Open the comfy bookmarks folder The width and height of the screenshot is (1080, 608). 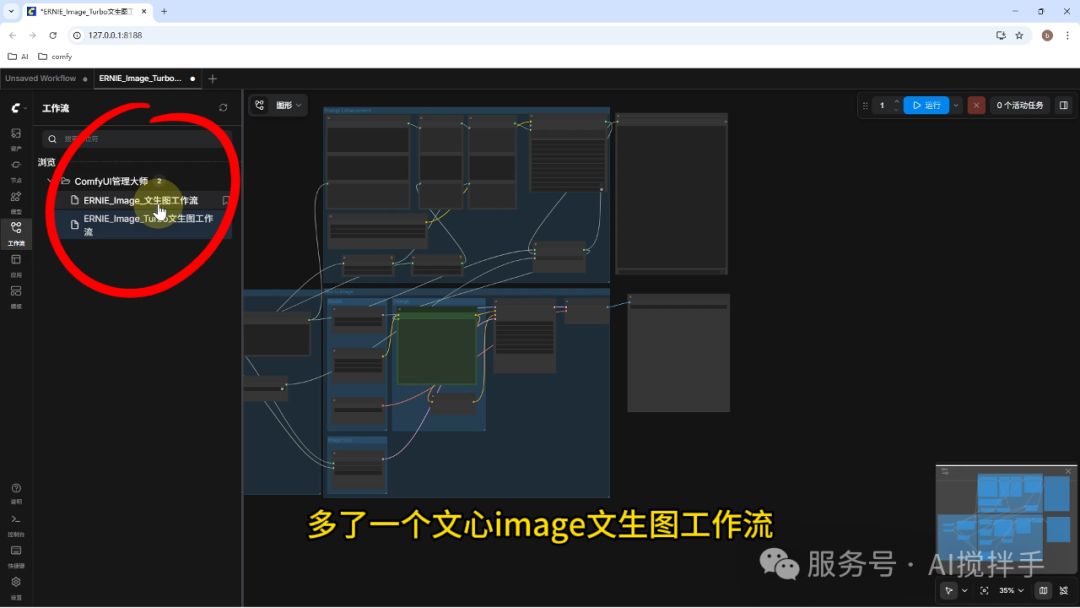point(55,56)
